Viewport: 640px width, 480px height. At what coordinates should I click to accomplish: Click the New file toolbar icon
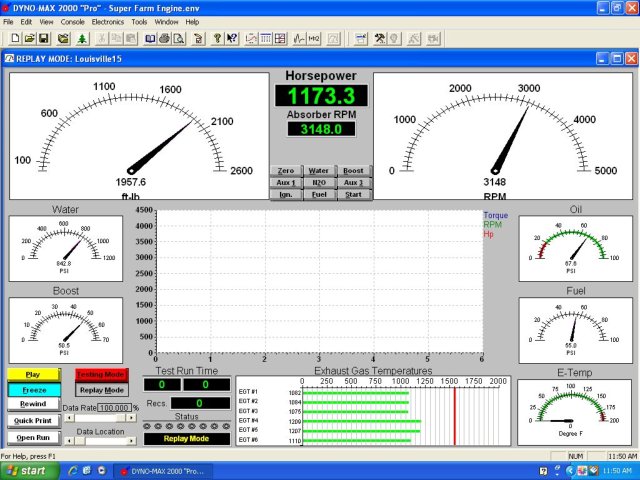(x=15, y=38)
